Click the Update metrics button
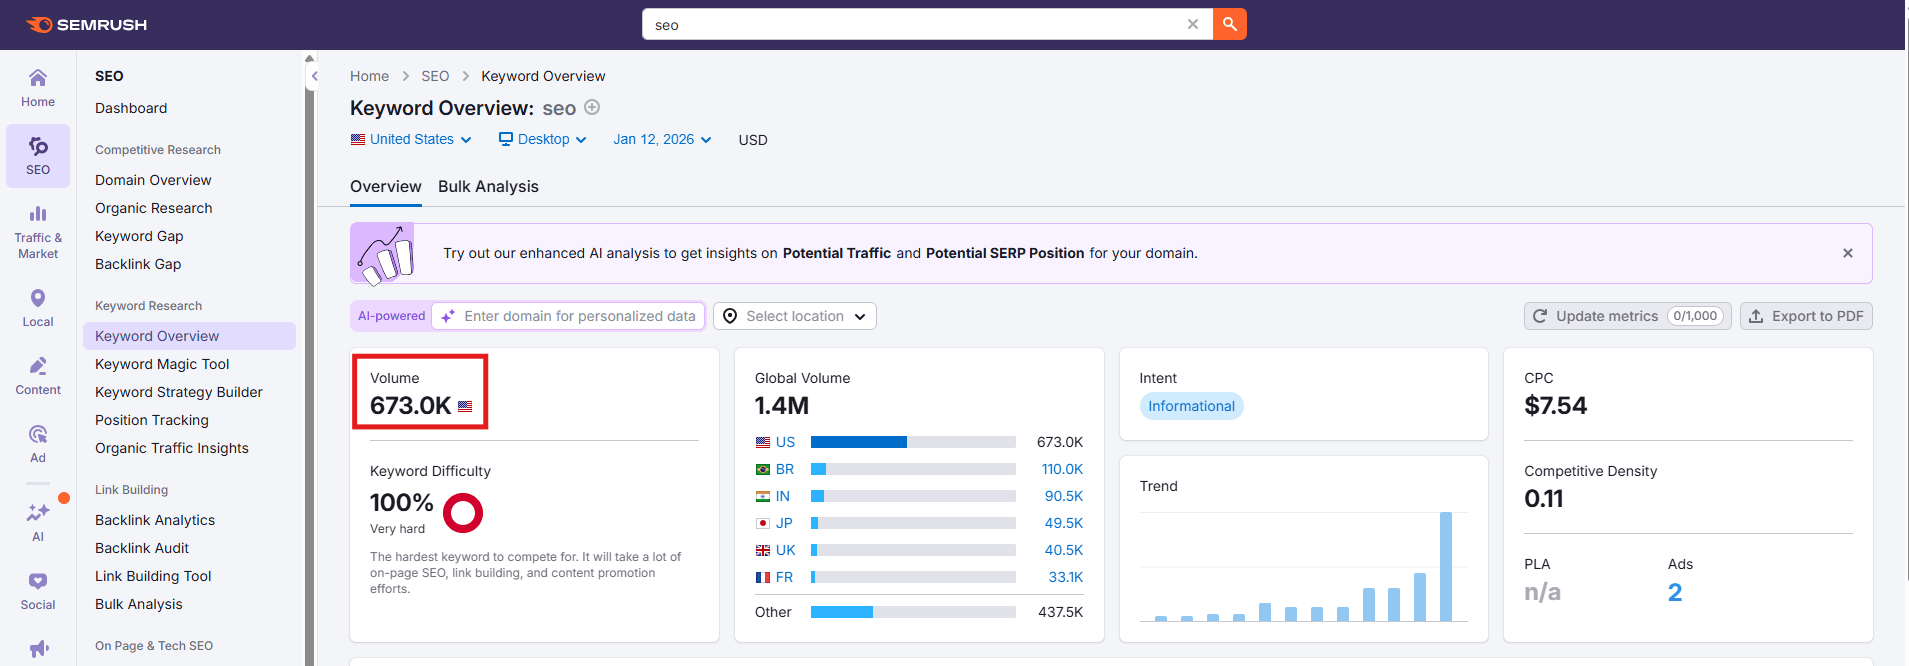This screenshot has height=666, width=1909. tap(1628, 316)
